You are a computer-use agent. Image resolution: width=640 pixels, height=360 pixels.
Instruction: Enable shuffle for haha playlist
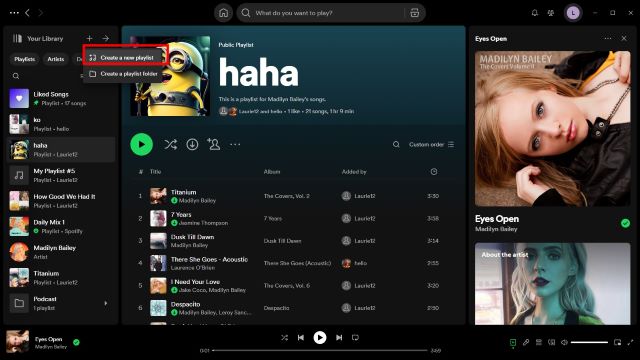point(171,144)
